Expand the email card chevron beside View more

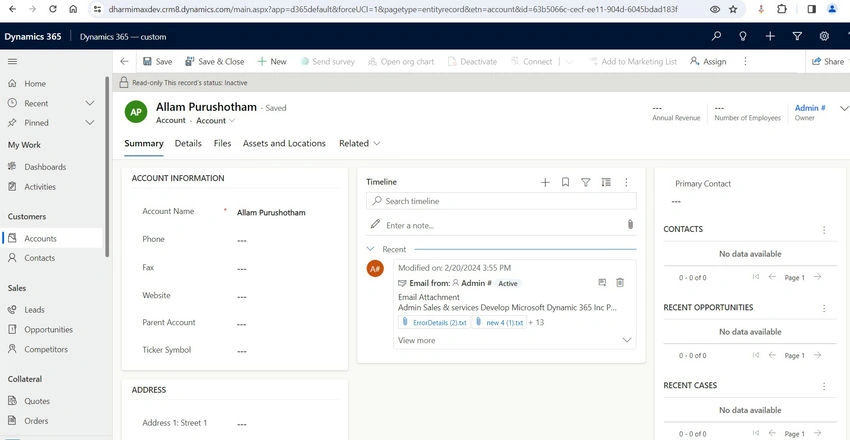click(627, 340)
